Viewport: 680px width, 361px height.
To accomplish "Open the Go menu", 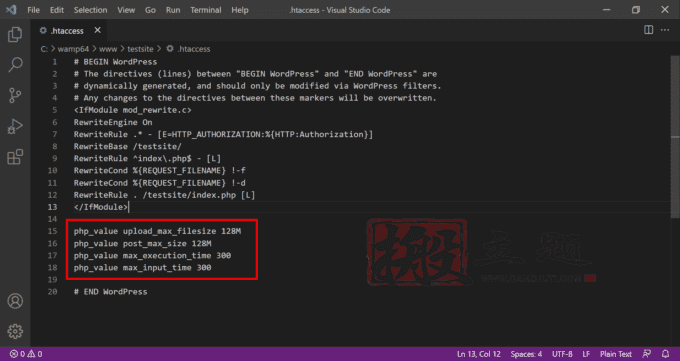I will click(150, 10).
